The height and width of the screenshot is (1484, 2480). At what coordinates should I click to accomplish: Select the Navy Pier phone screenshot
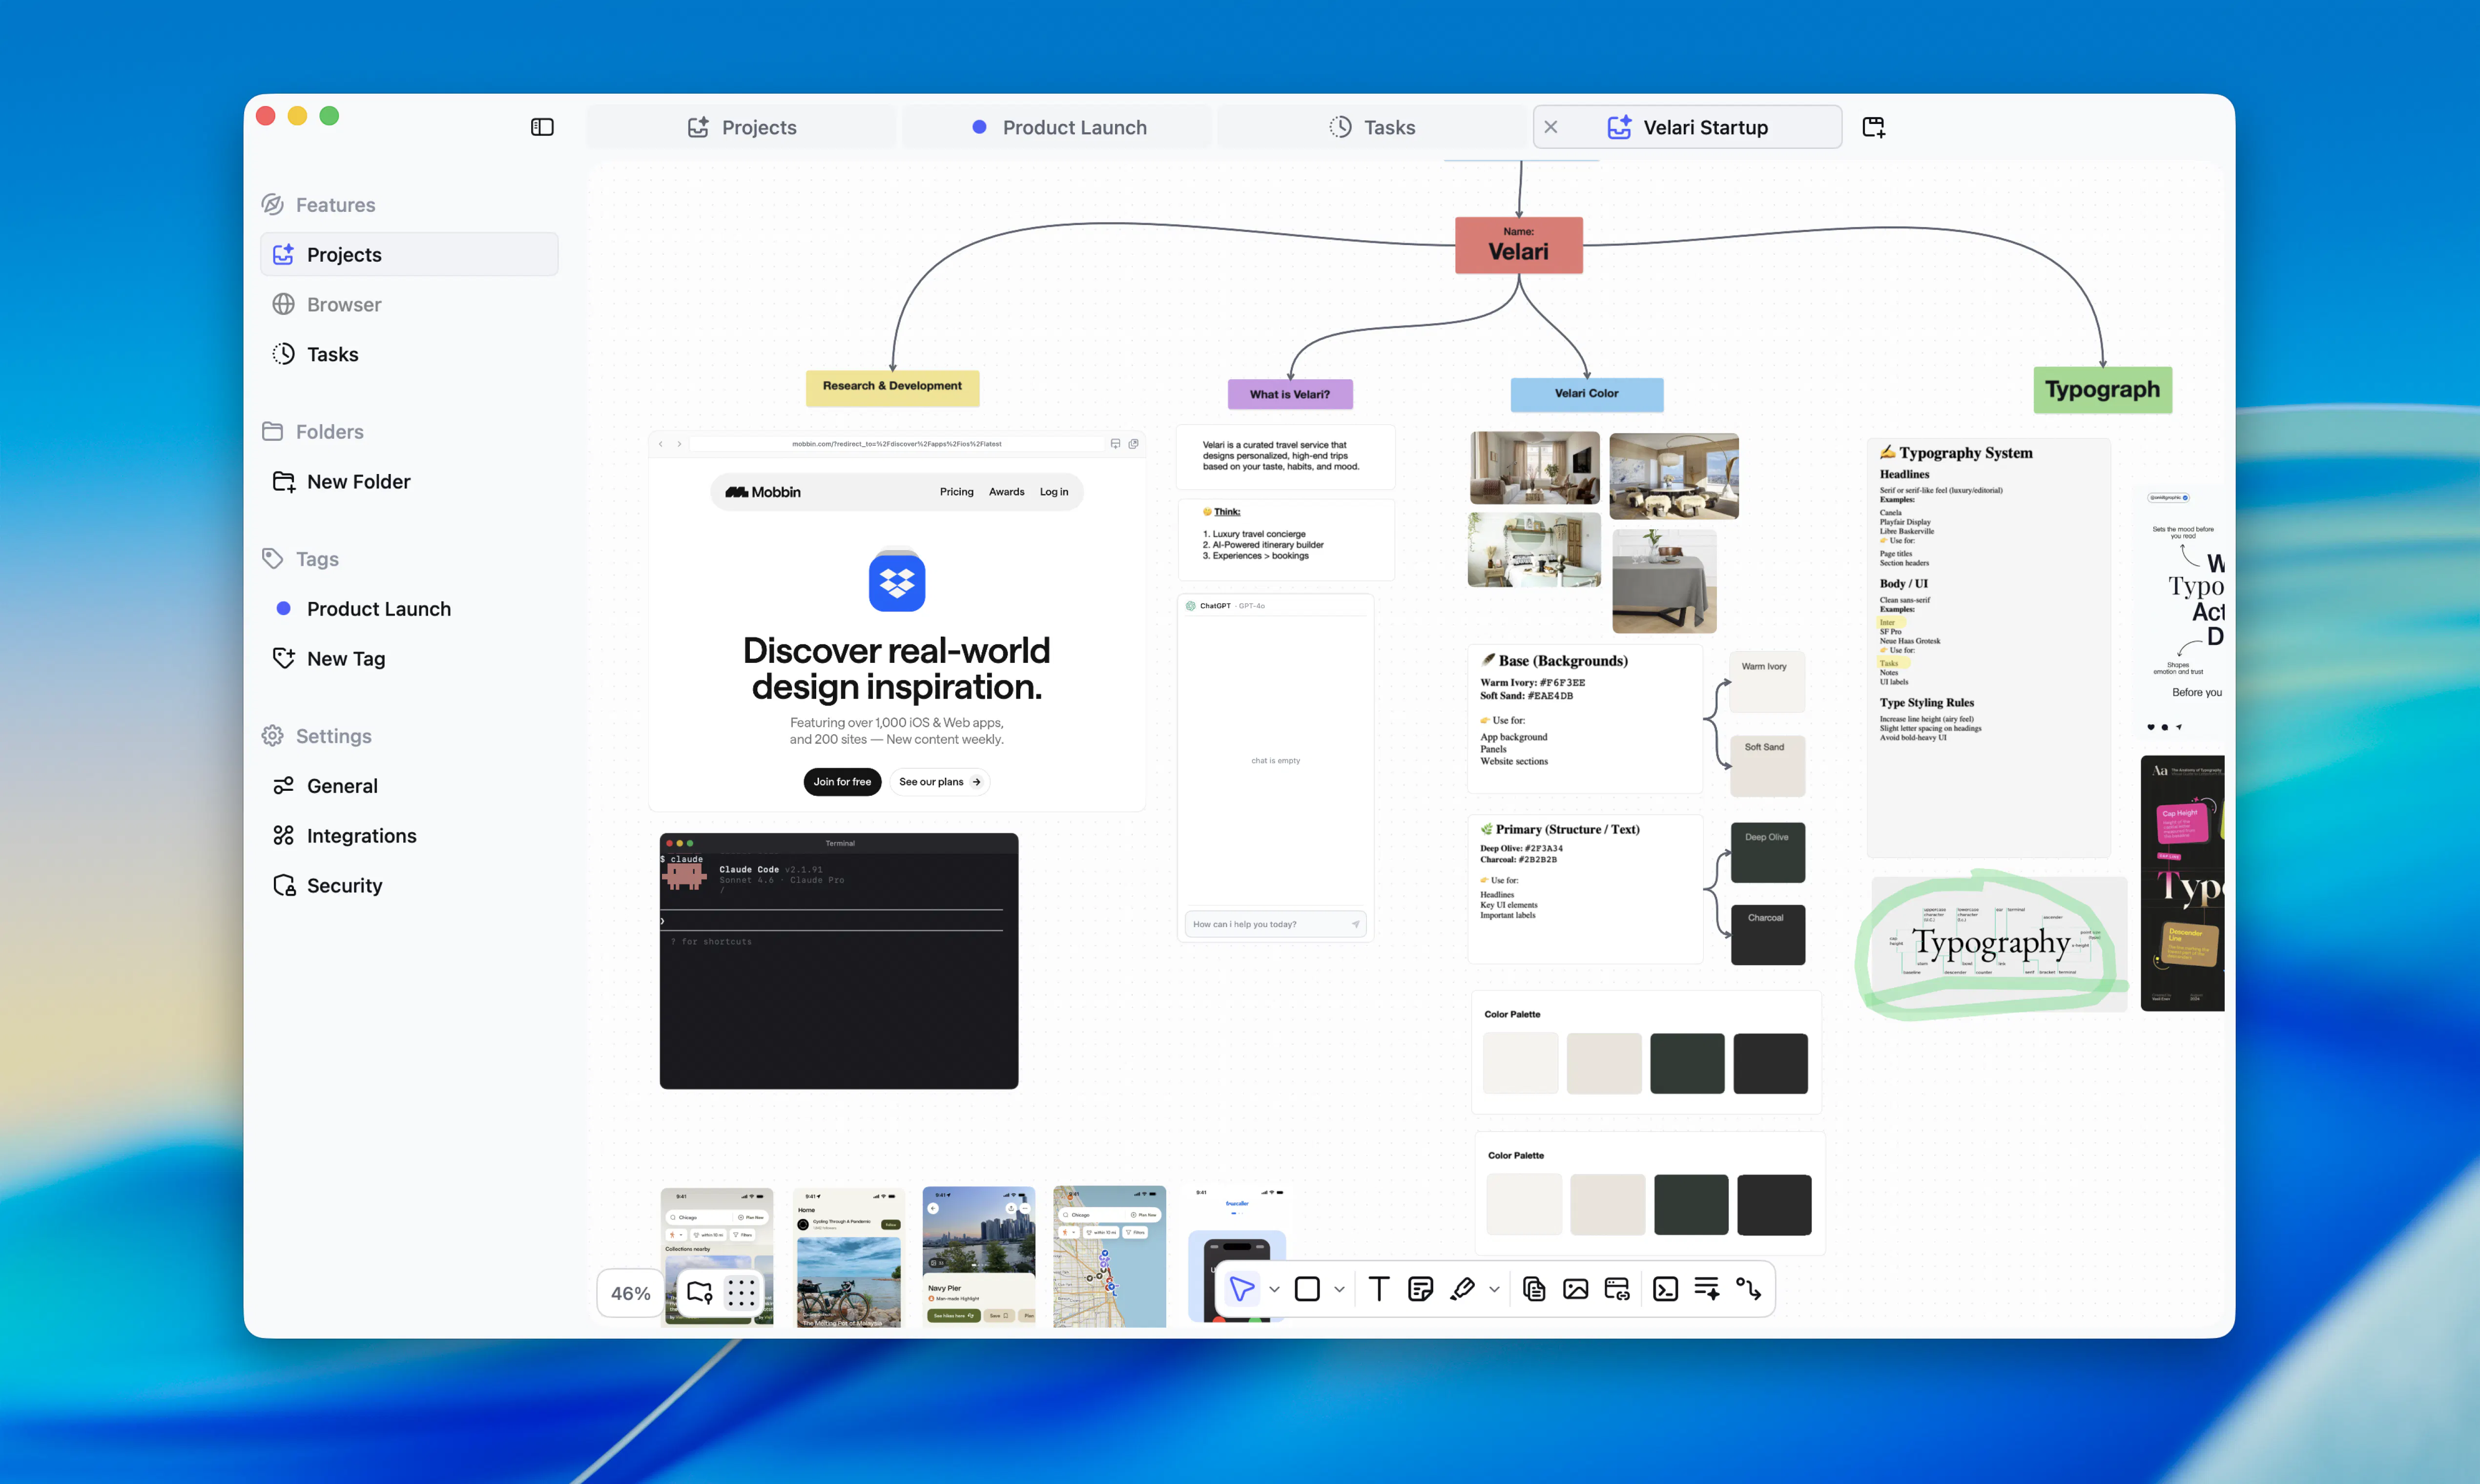click(x=978, y=1257)
